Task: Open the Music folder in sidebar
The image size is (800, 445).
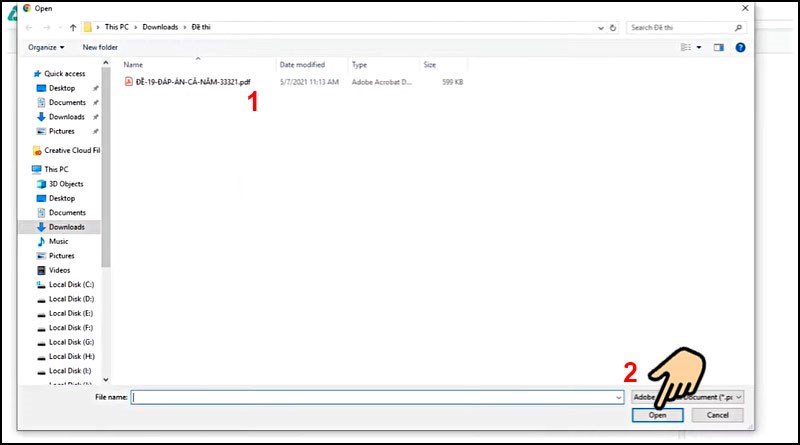Action: pyautogui.click(x=58, y=241)
